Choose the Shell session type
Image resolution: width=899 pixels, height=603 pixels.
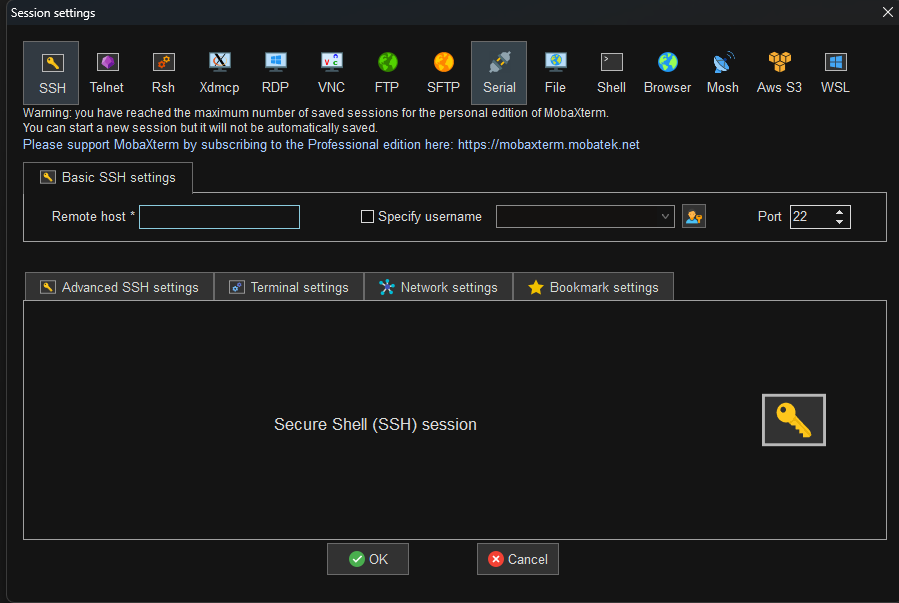(611, 73)
